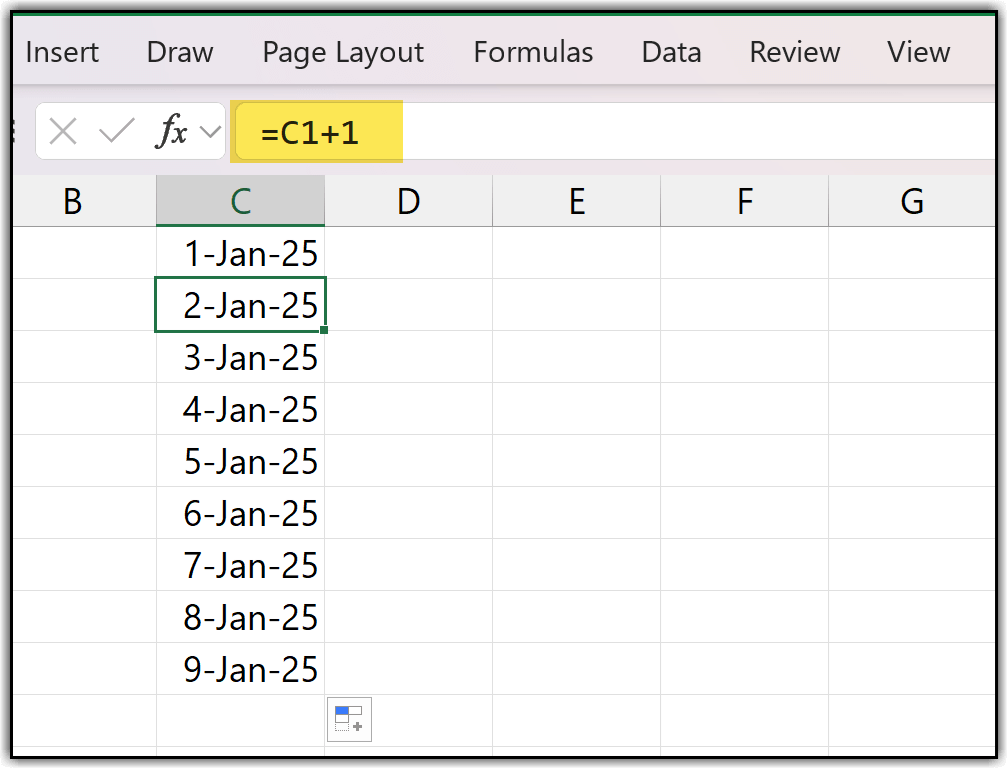Click the fill handle of selected cell
The height and width of the screenshot is (769, 1008).
pos(325,330)
